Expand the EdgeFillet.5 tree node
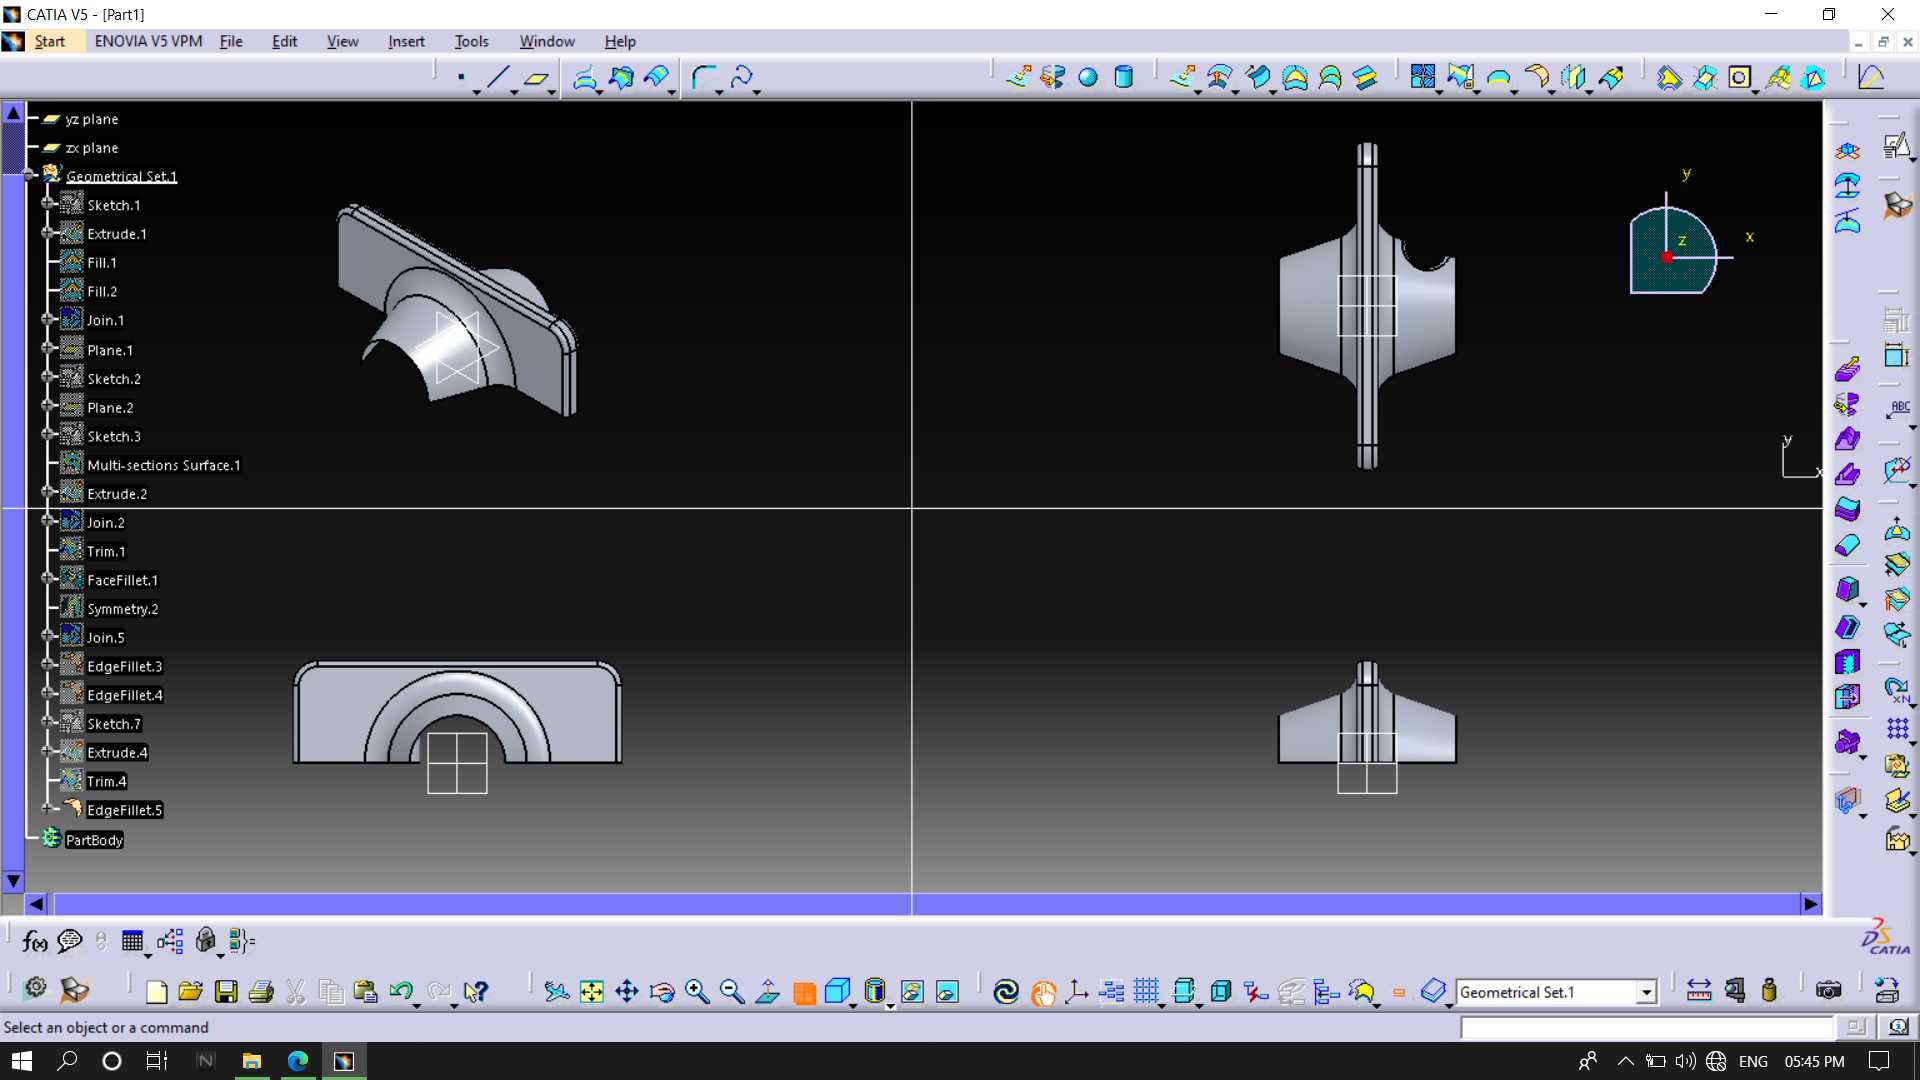Viewport: 1920px width, 1080px height. click(47, 808)
